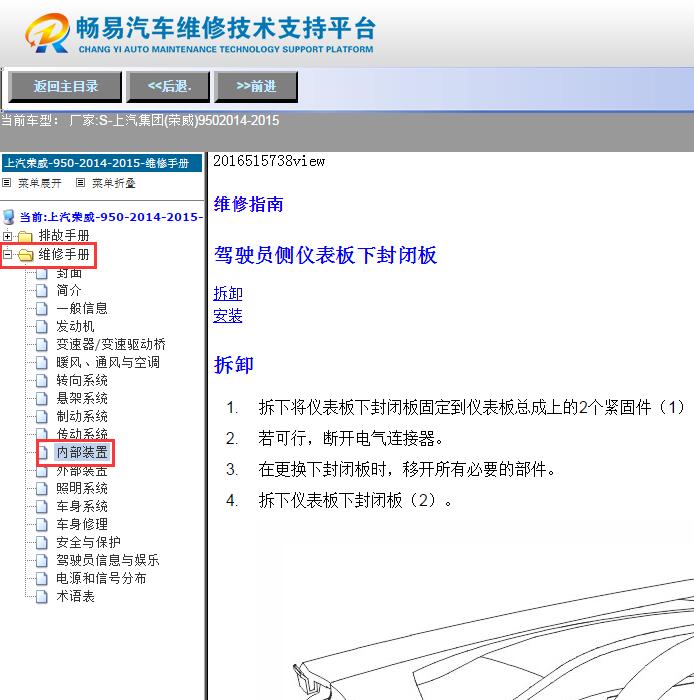Click step 3 text 在更换下封闭板时

(x=407, y=469)
